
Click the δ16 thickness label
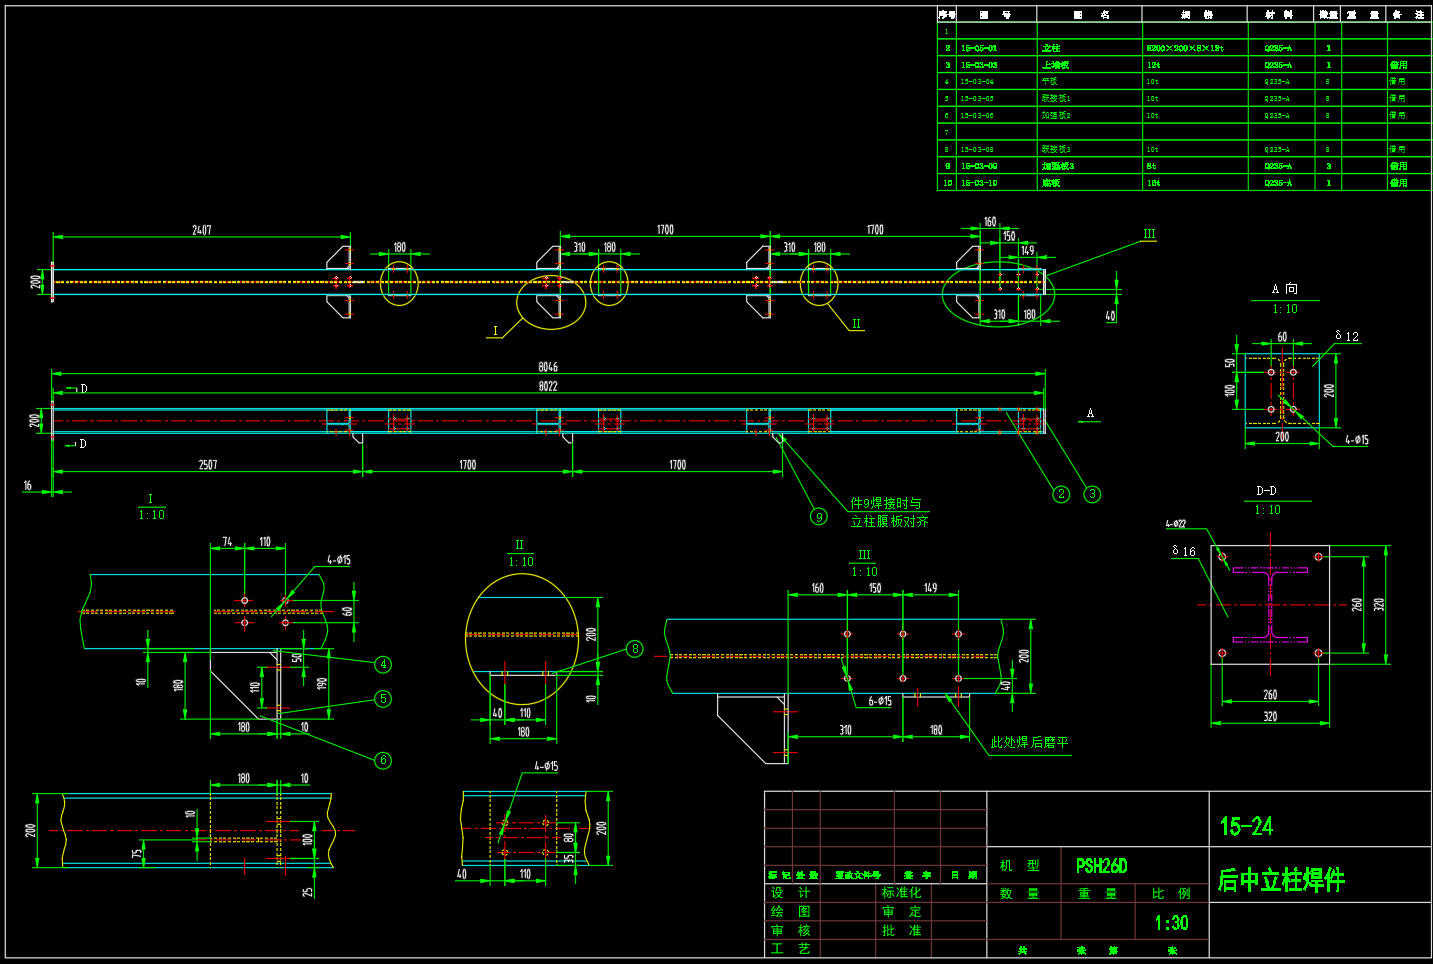point(1184,551)
